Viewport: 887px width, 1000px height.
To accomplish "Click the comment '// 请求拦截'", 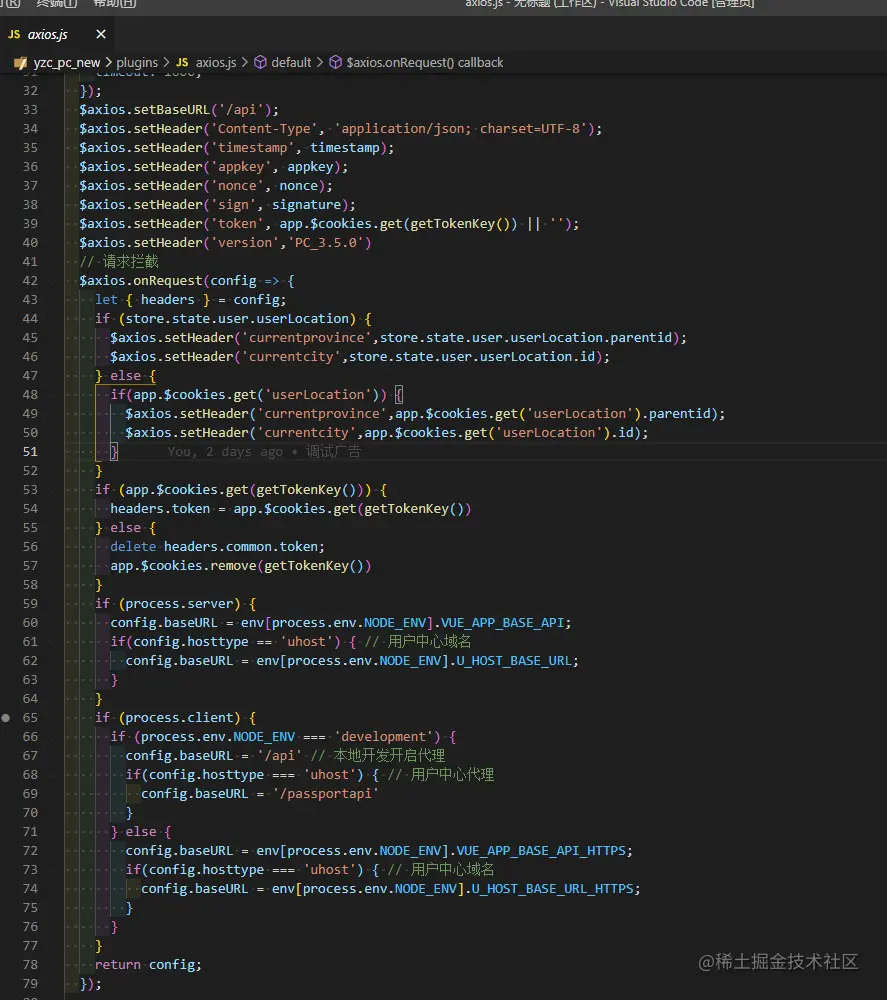I will coord(119,261).
